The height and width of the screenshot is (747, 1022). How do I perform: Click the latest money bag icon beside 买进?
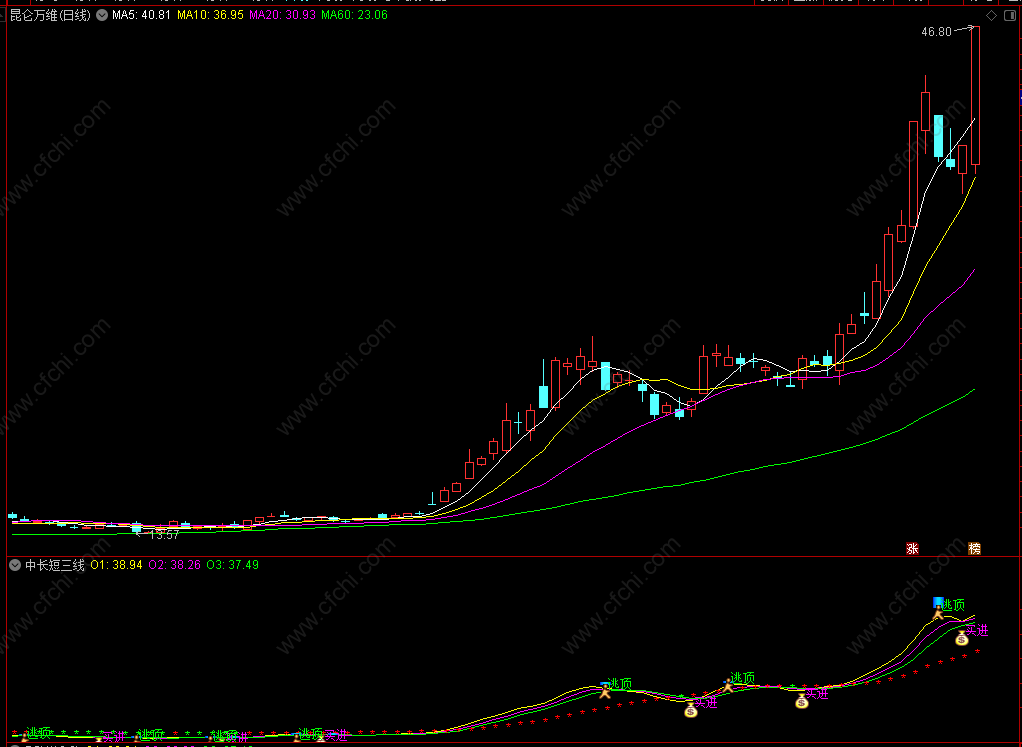click(x=962, y=639)
